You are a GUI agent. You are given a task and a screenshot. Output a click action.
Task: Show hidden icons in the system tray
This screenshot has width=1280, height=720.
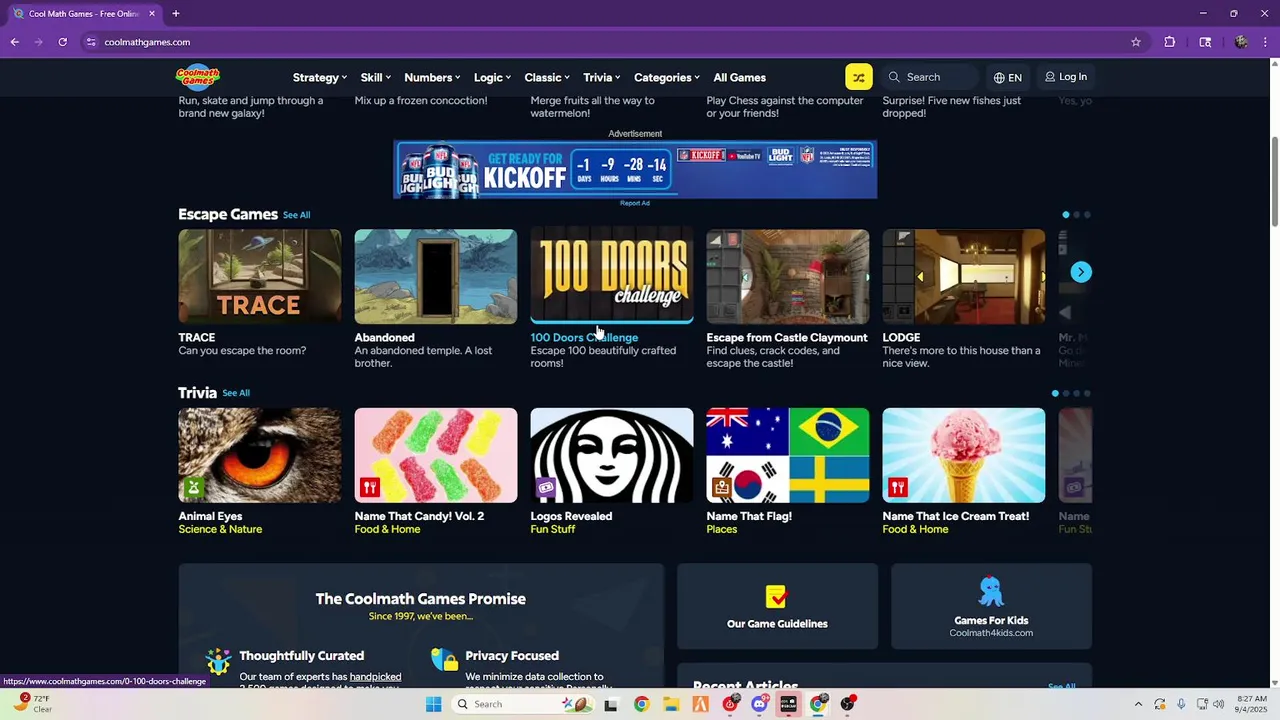pos(1138,704)
